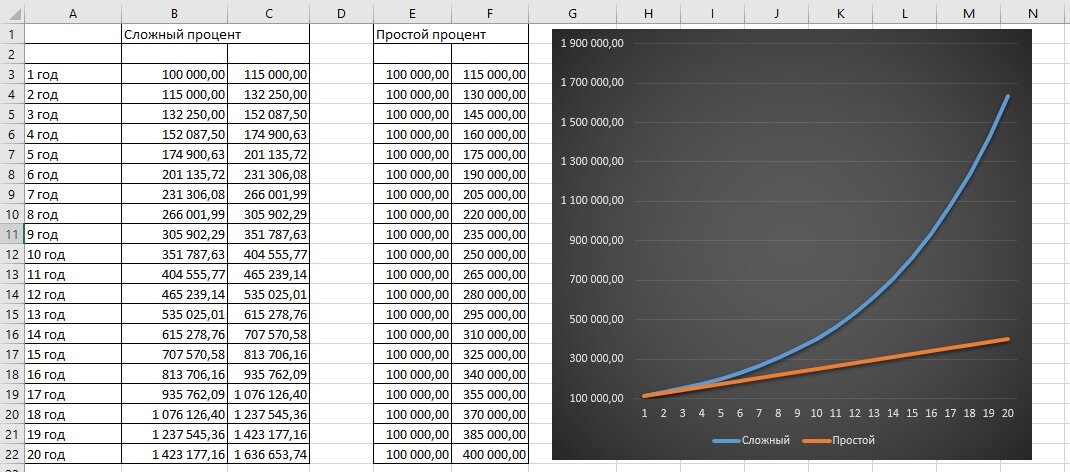1070x472 pixels.
Task: Select row 11 header
Action: 12,235
